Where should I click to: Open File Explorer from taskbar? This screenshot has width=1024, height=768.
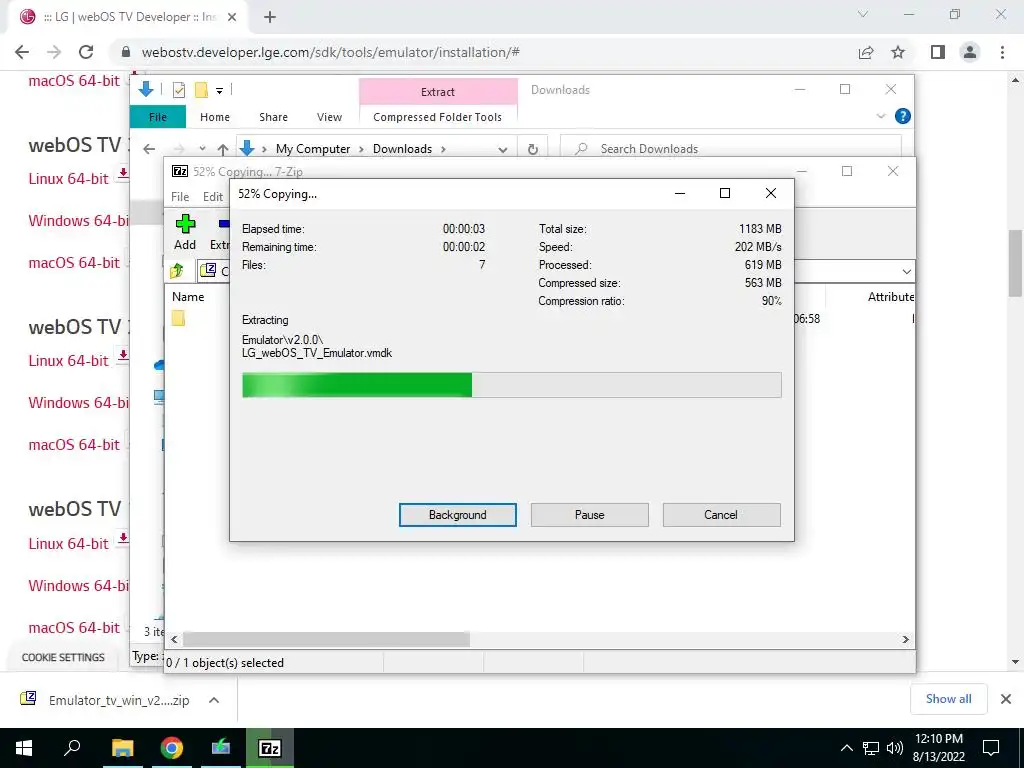(x=122, y=748)
